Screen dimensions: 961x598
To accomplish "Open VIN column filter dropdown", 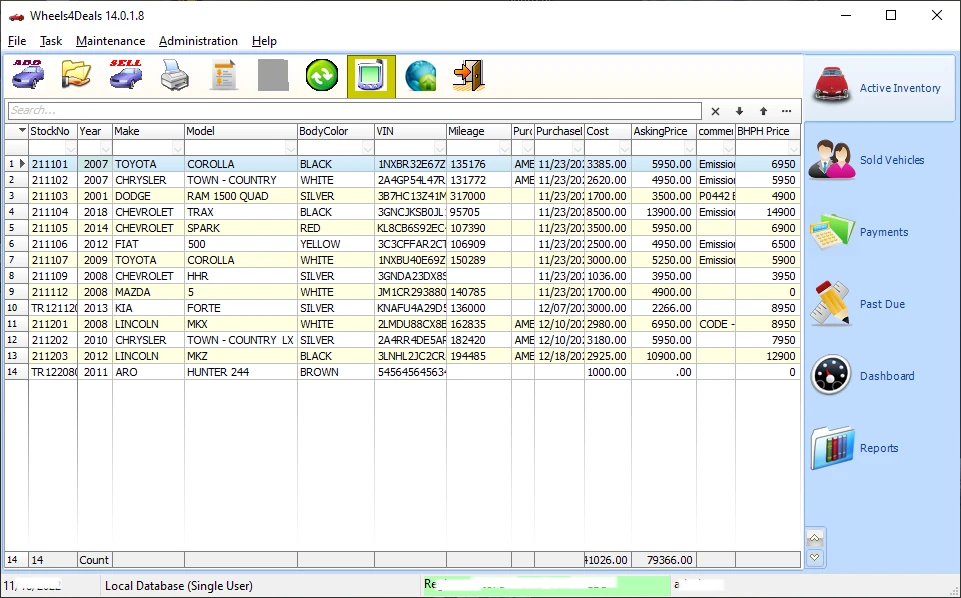I will [x=439, y=148].
